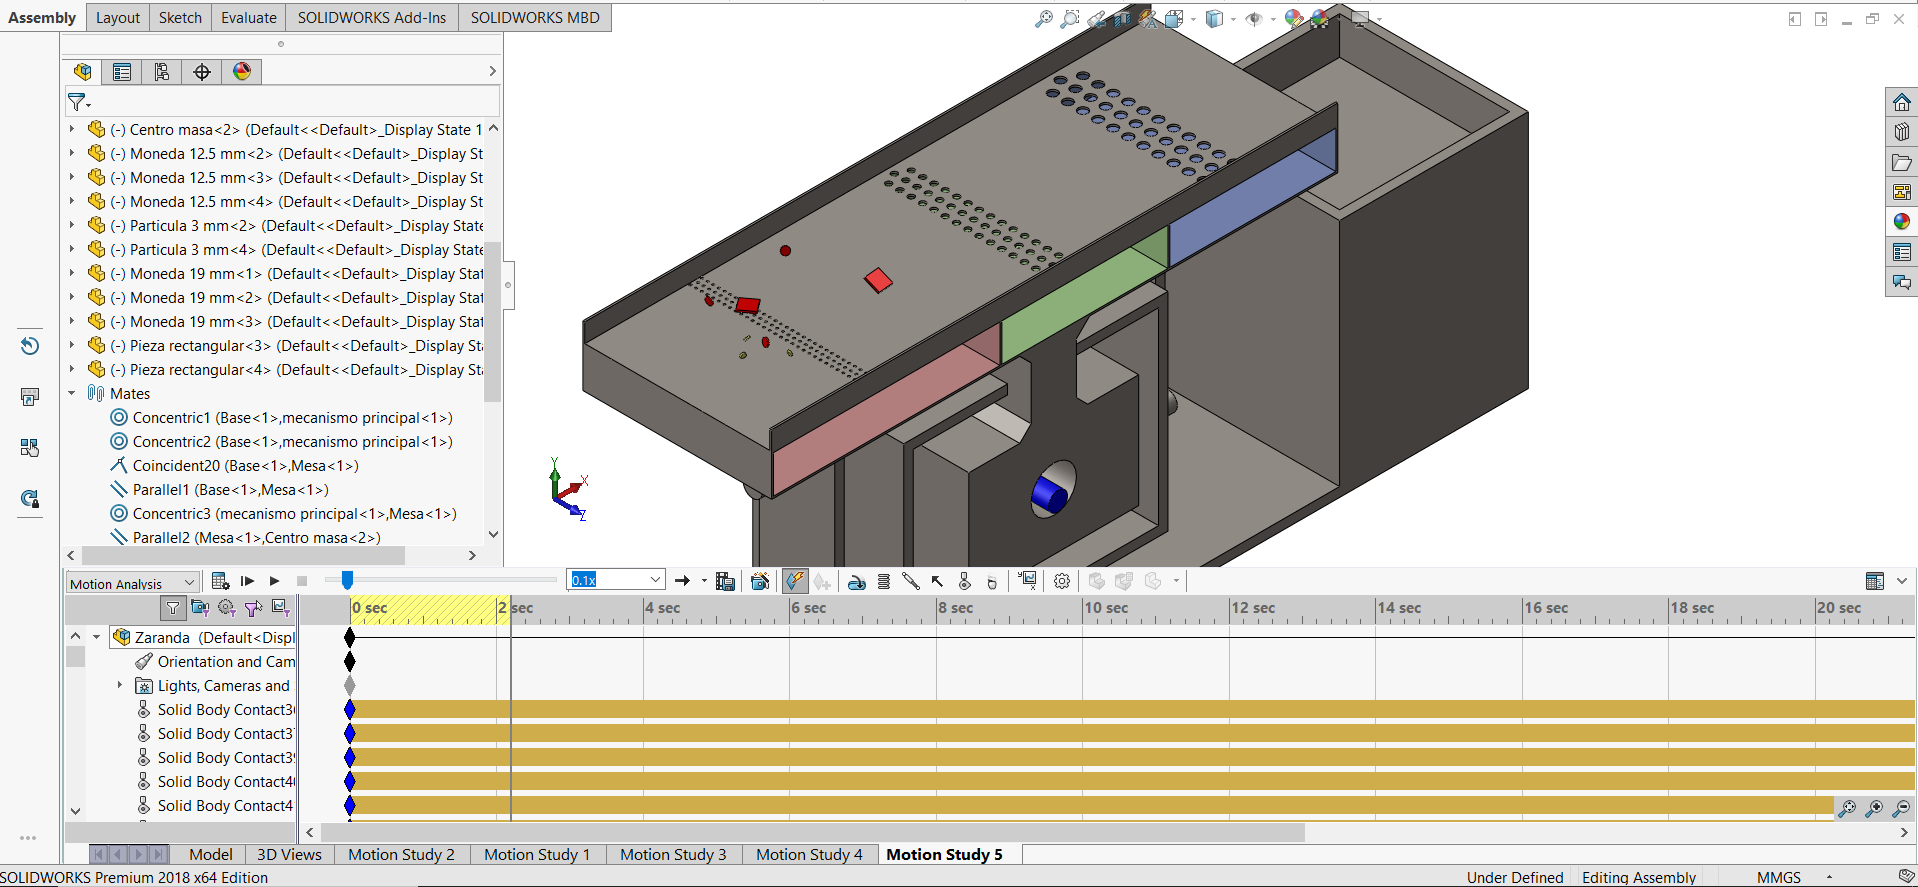Click the Calculate motion study icon
This screenshot has width=1918, height=887.
(x=221, y=581)
